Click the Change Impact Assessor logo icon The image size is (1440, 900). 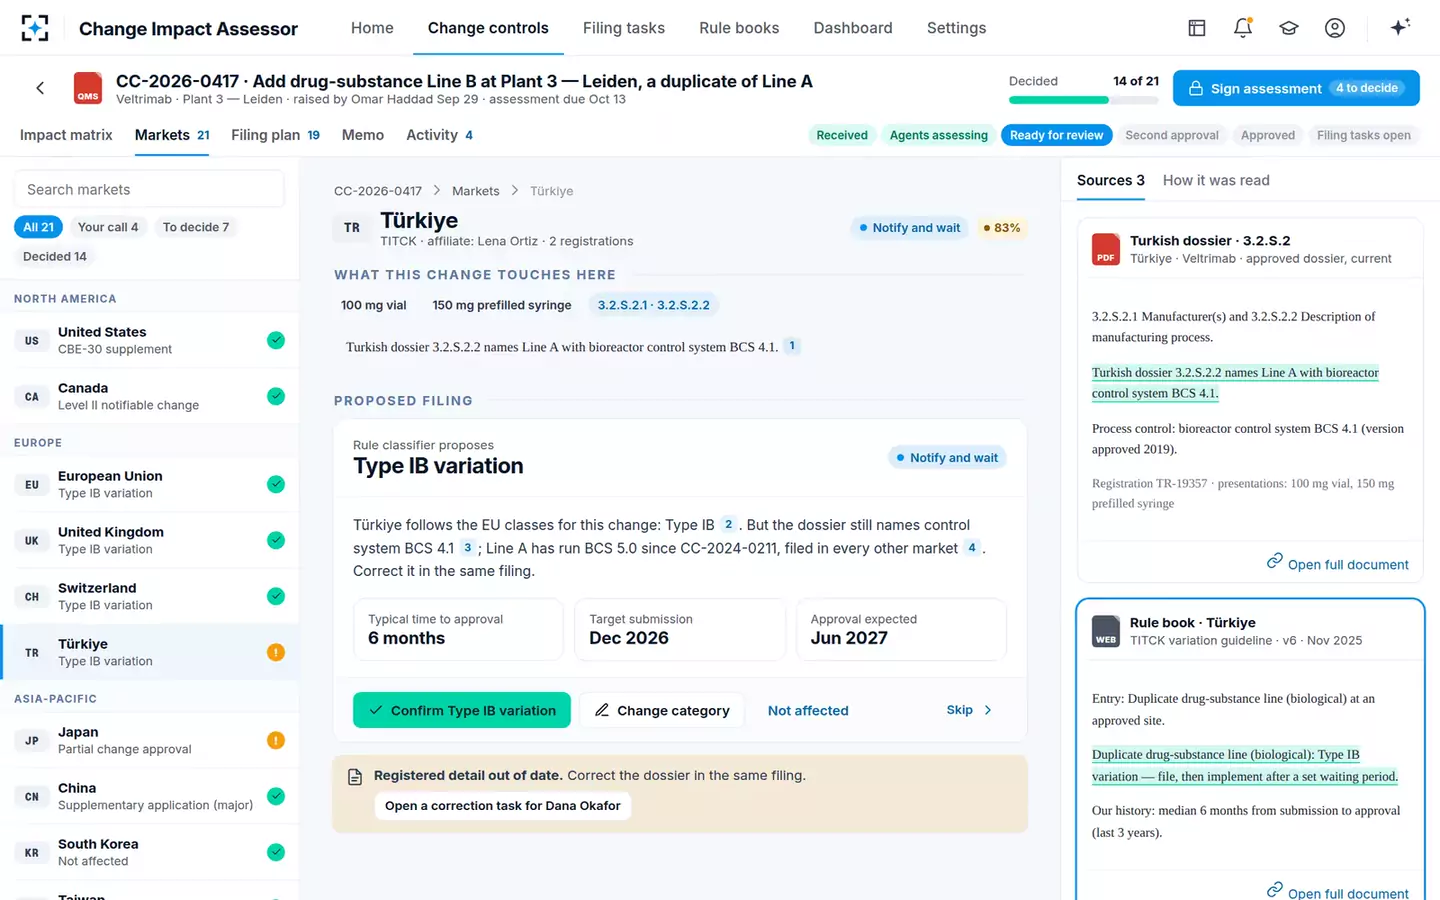pyautogui.click(x=35, y=28)
